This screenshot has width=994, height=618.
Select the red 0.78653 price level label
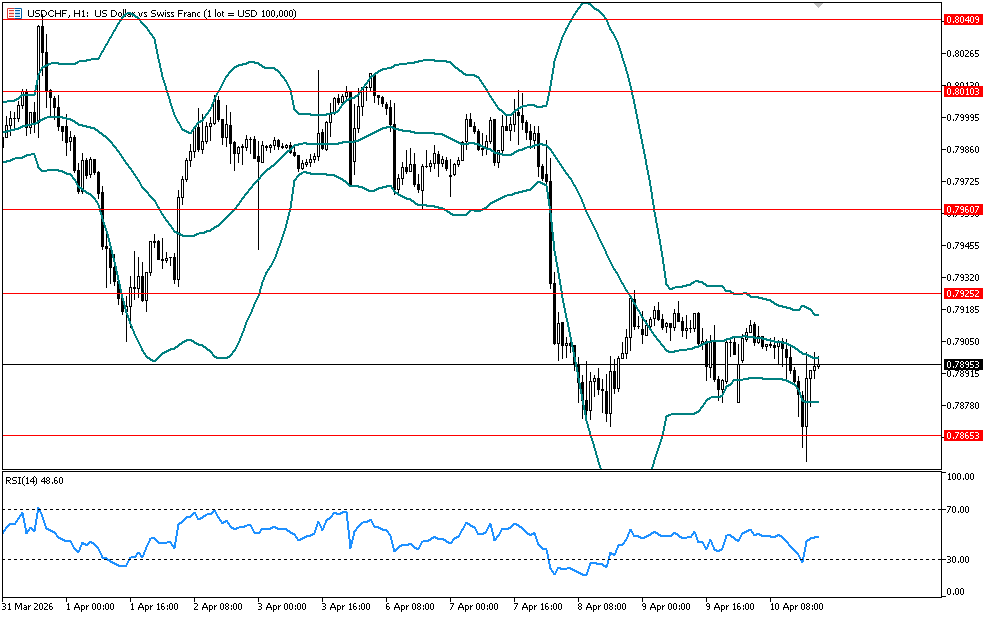[961, 435]
